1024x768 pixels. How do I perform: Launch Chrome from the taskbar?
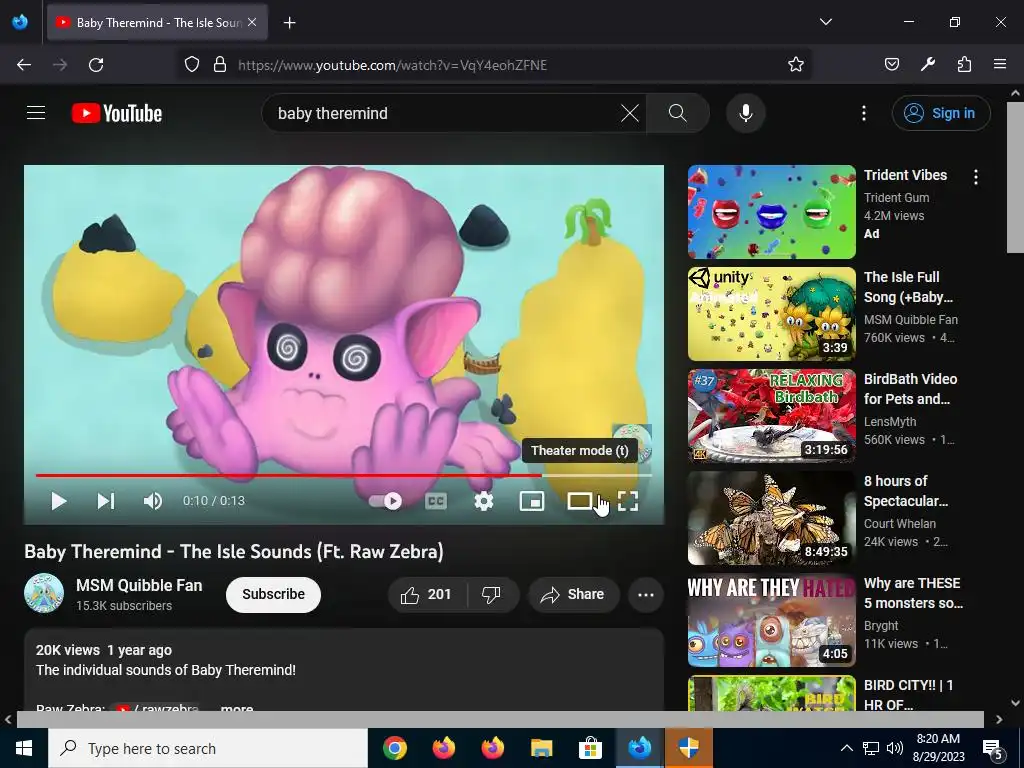[394, 748]
